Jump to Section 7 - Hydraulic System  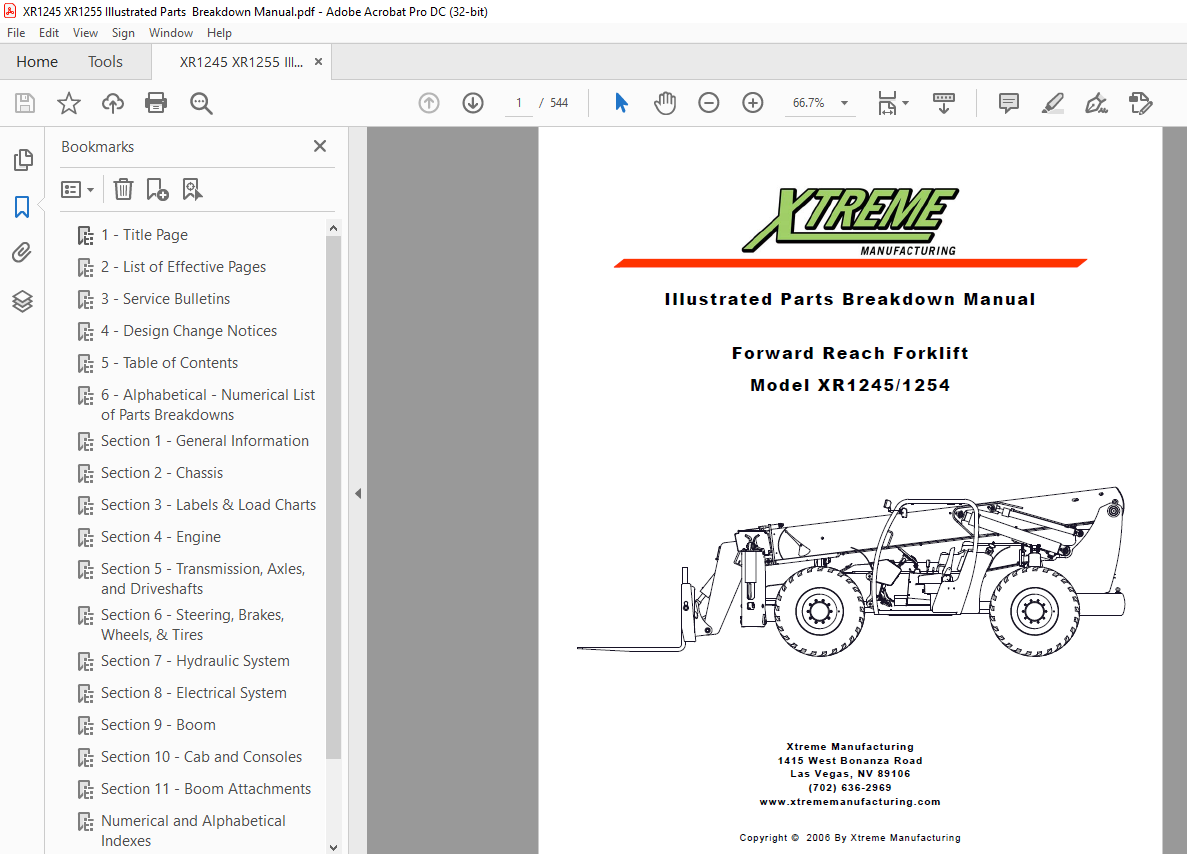195,661
